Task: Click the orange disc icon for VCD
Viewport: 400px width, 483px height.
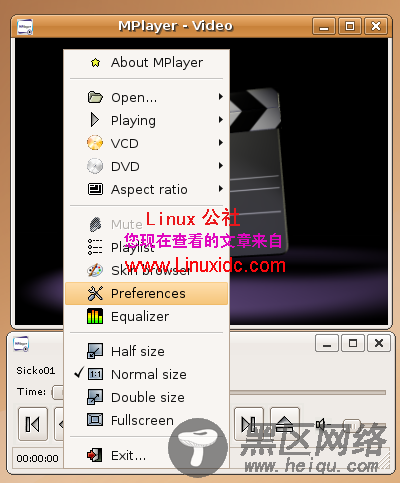Action: [x=95, y=143]
